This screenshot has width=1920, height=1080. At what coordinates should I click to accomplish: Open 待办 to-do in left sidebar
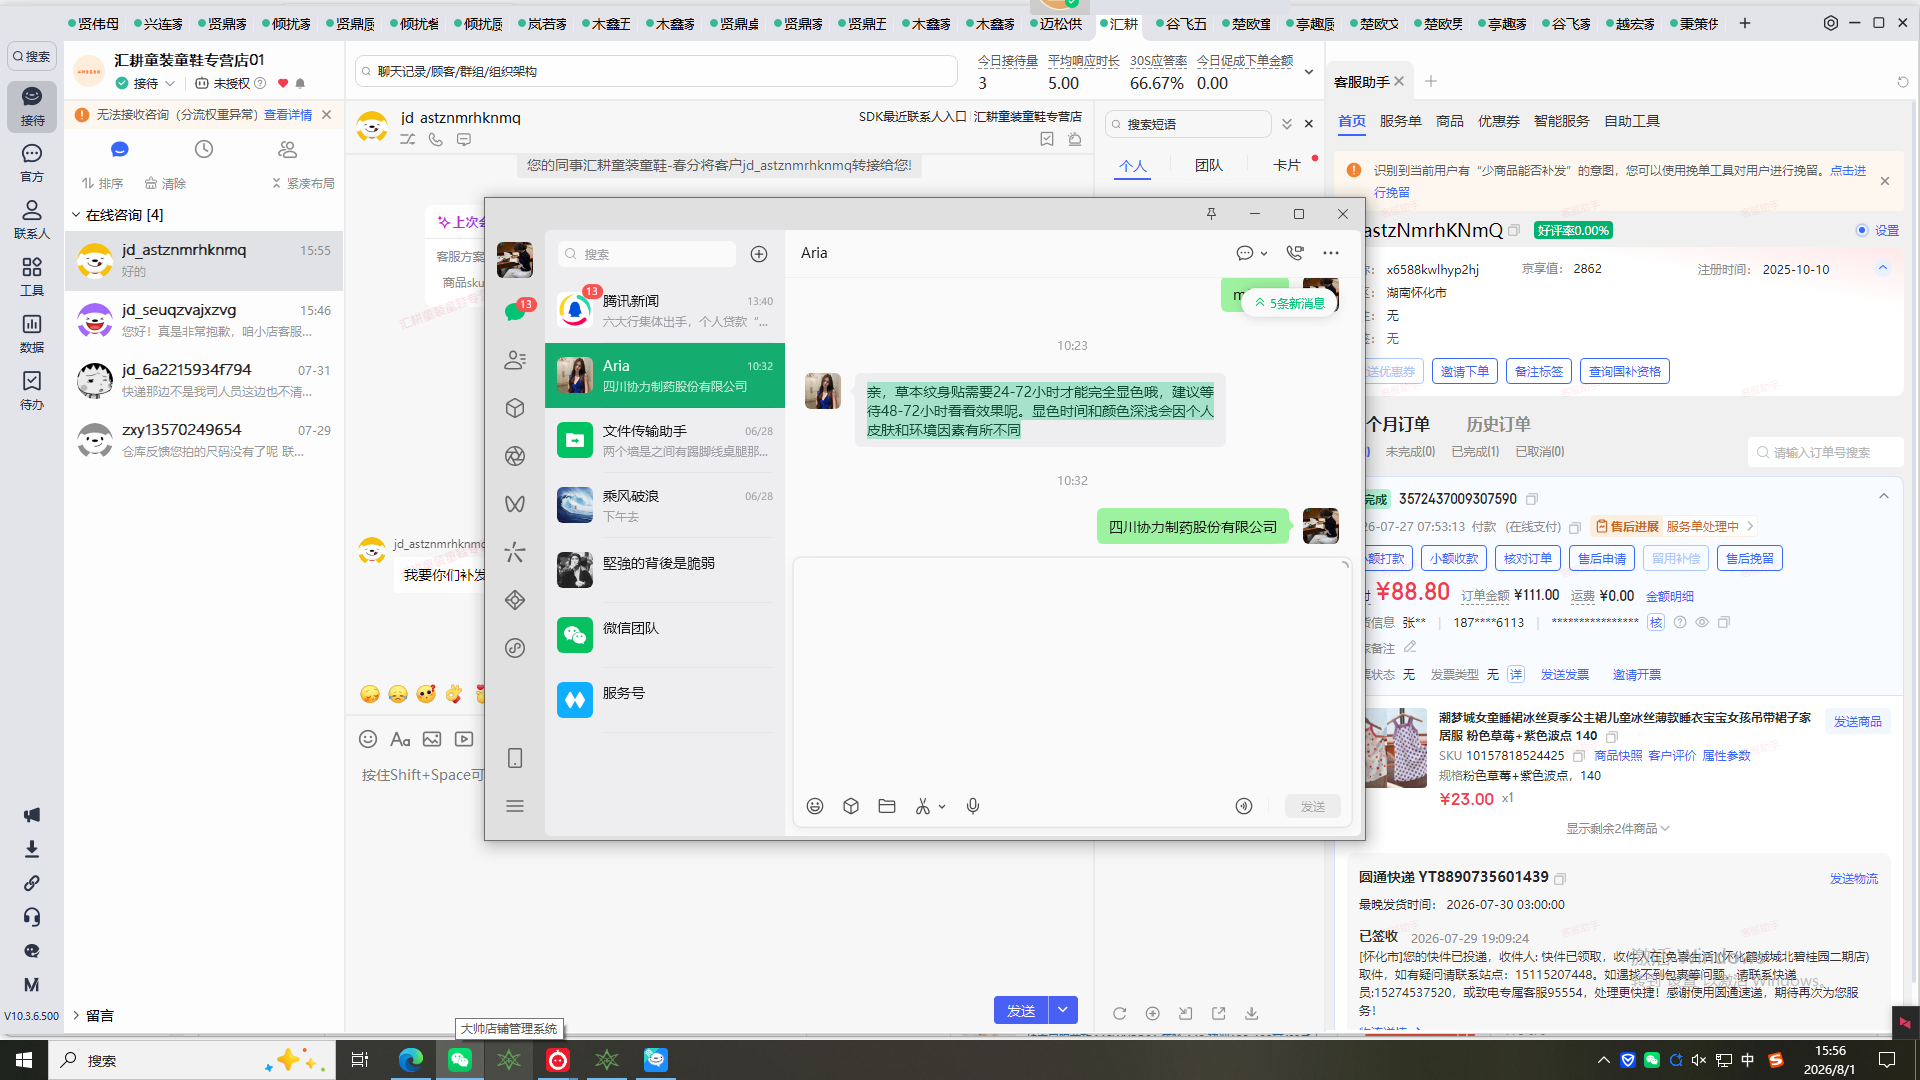point(32,391)
